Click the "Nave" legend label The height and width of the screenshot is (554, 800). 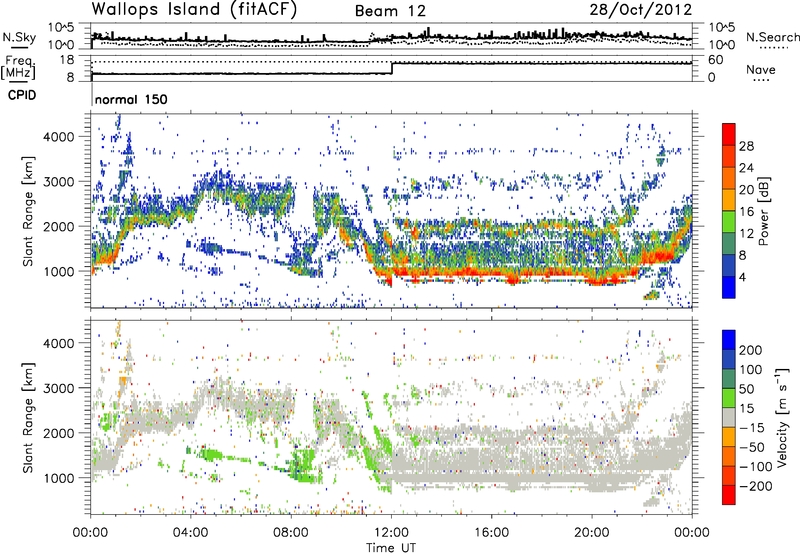(x=761, y=69)
